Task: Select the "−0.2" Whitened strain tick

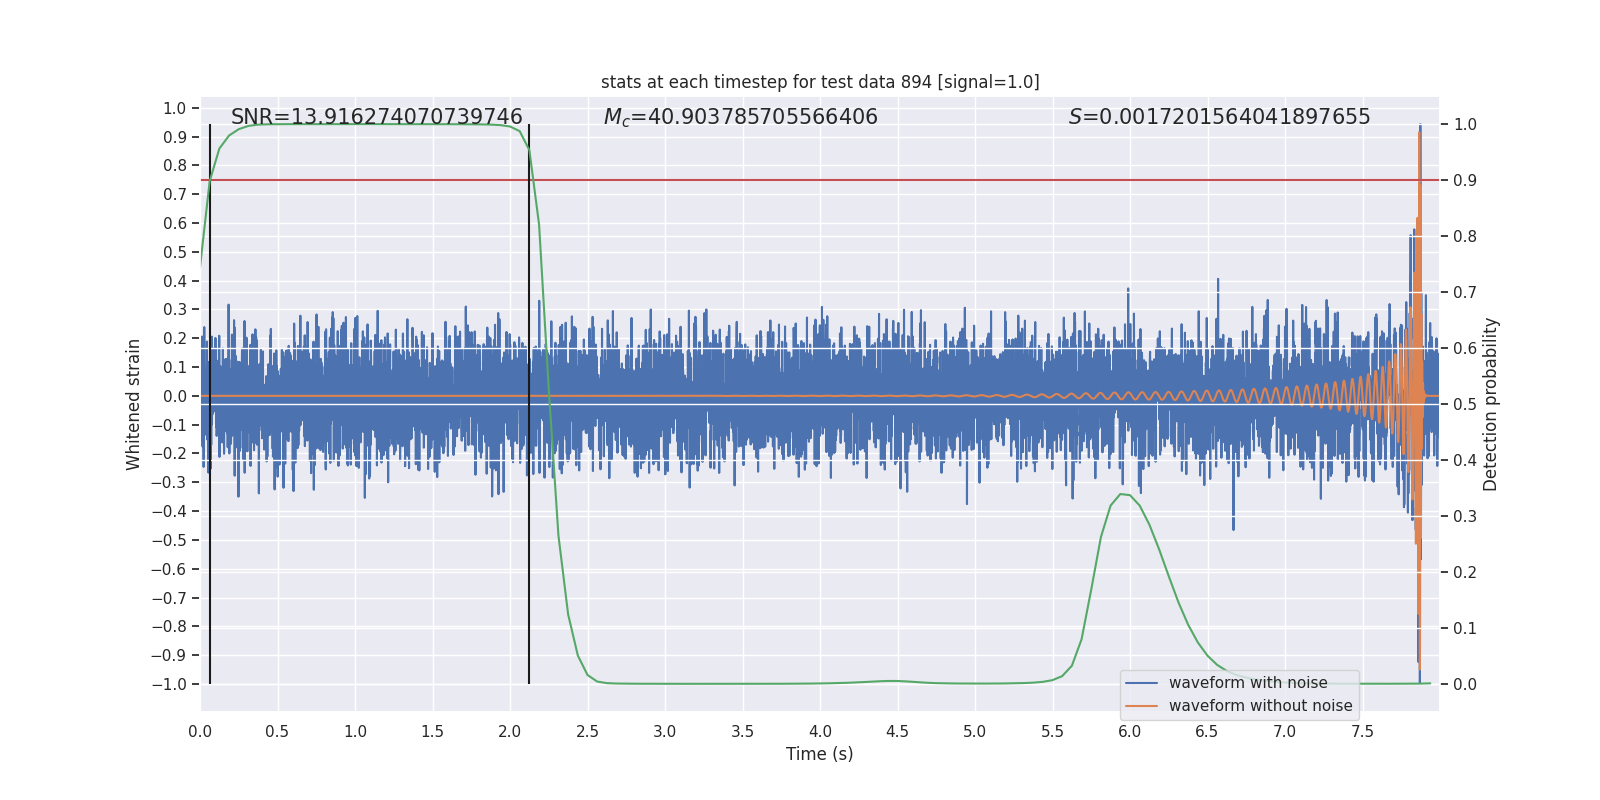Action: click(x=169, y=453)
